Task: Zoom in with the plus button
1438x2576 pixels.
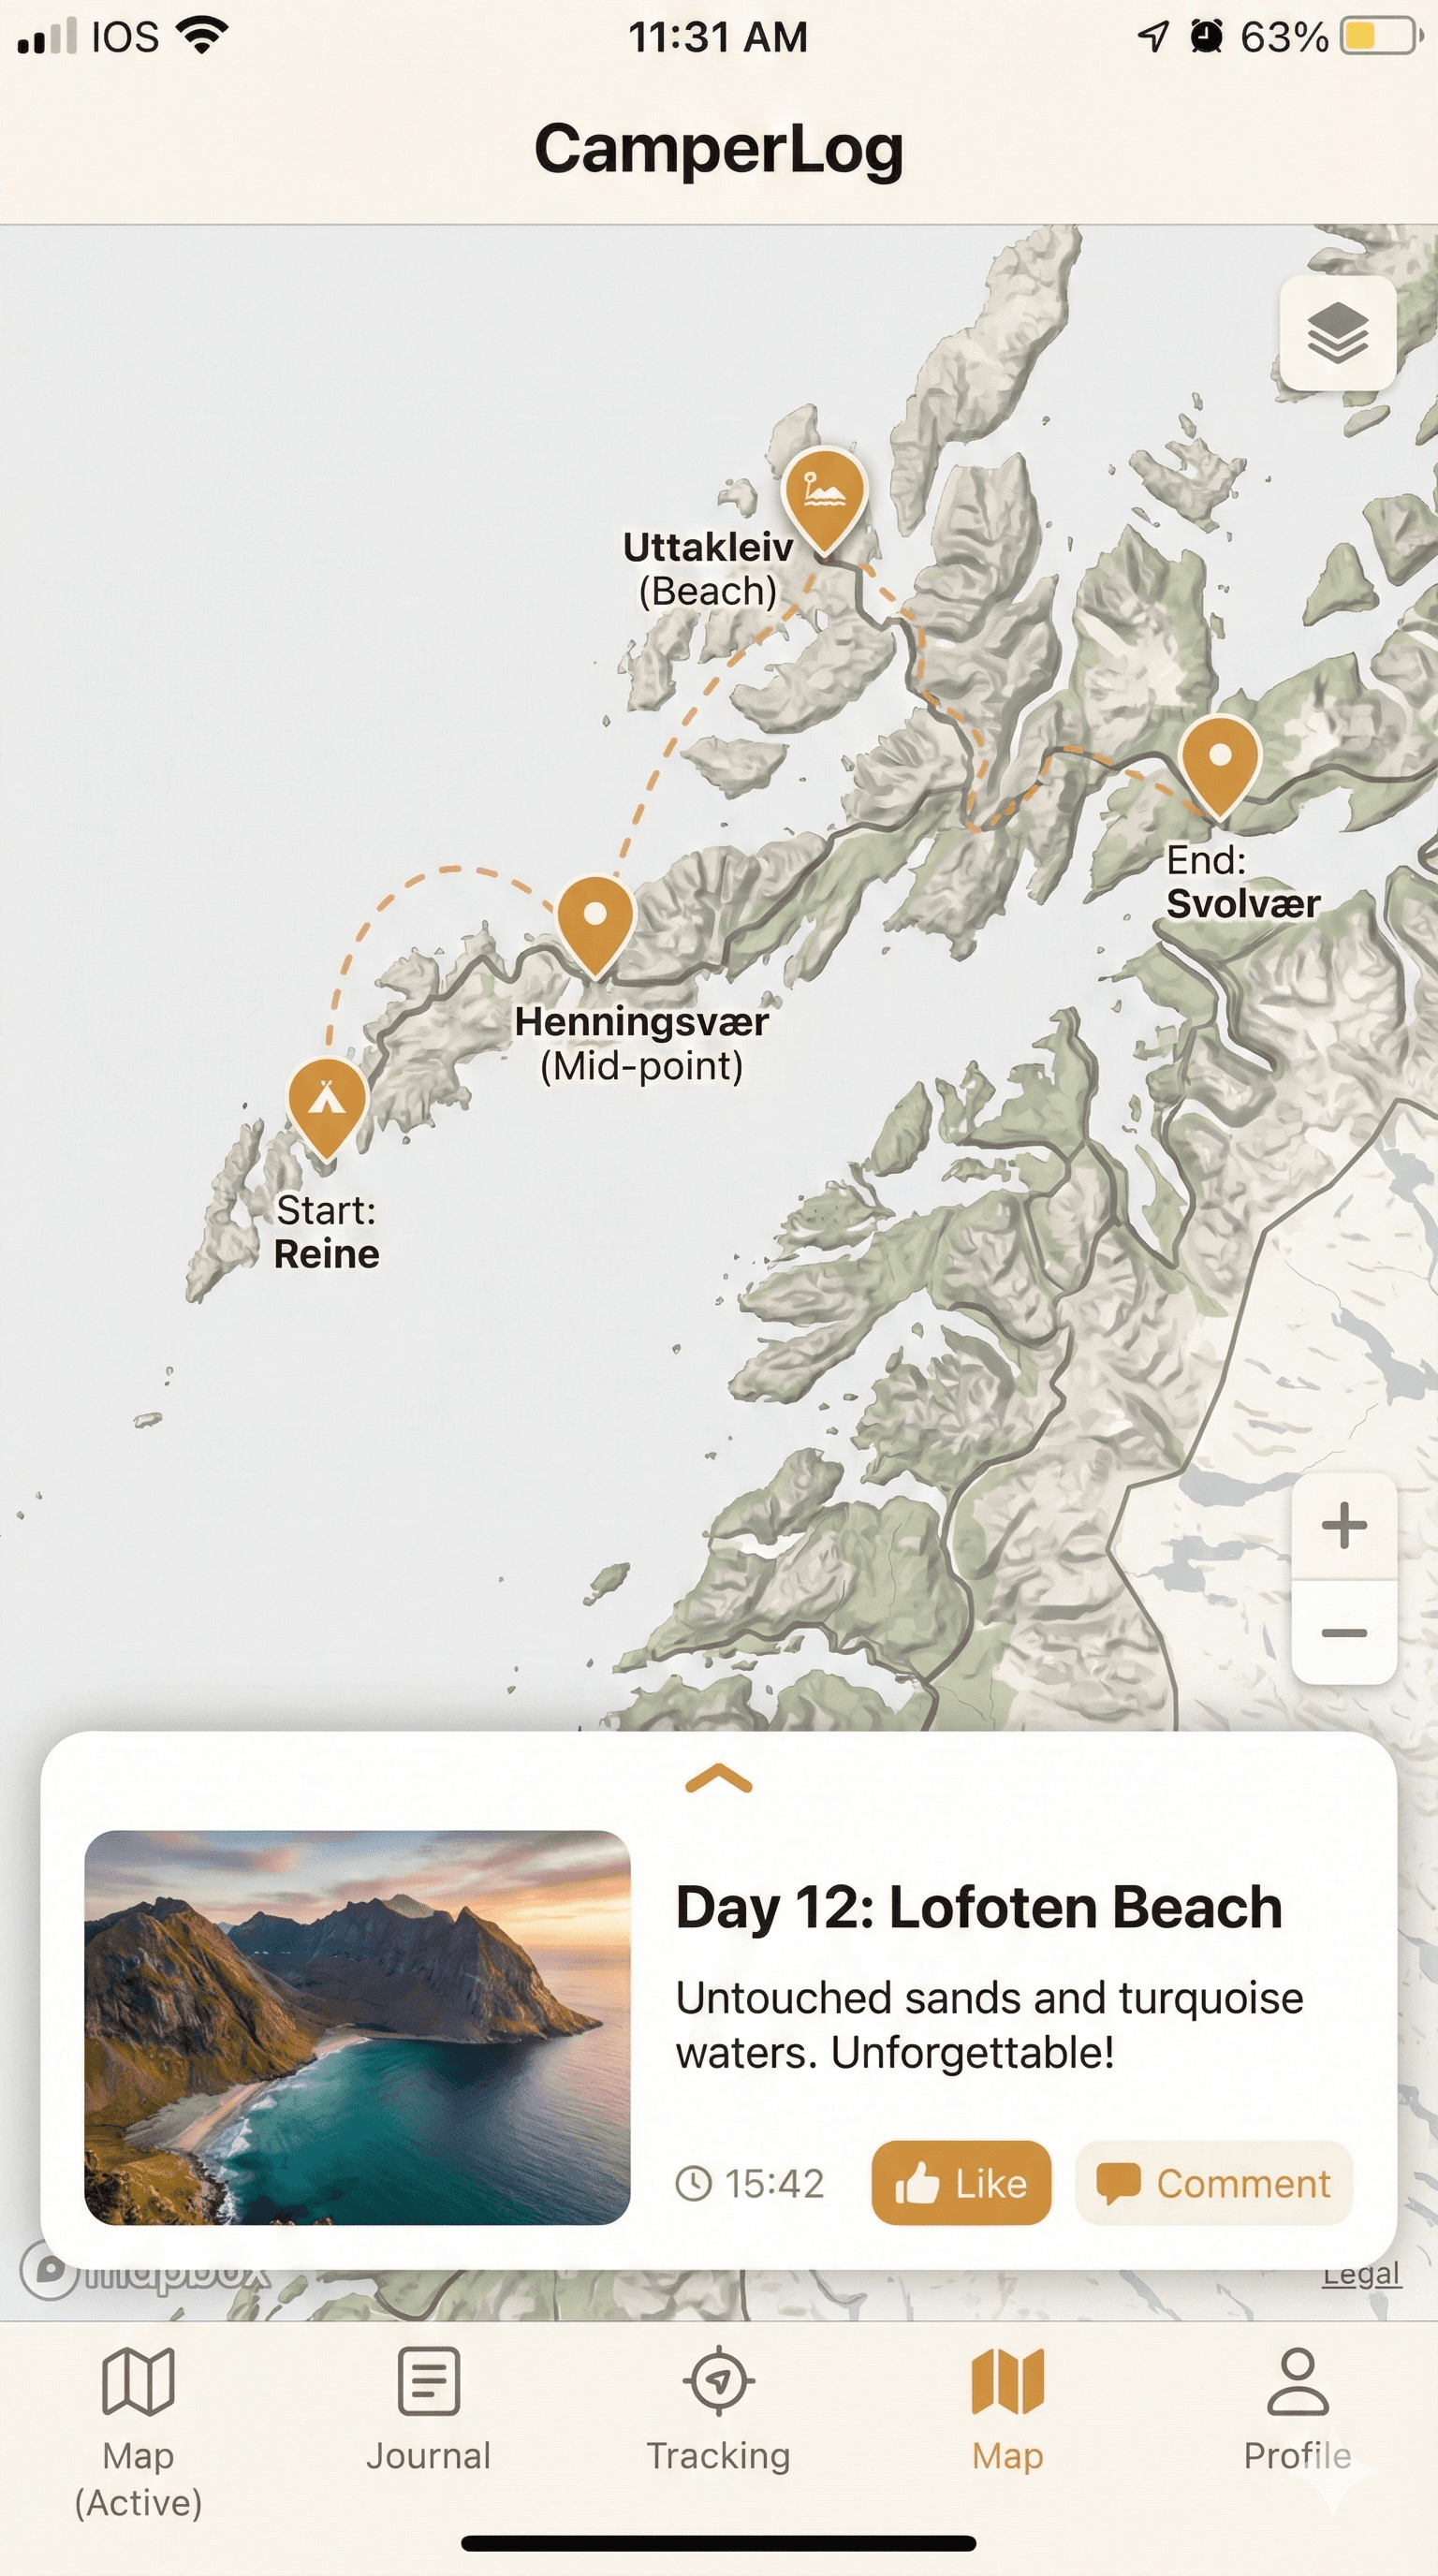Action: pyautogui.click(x=1344, y=1526)
